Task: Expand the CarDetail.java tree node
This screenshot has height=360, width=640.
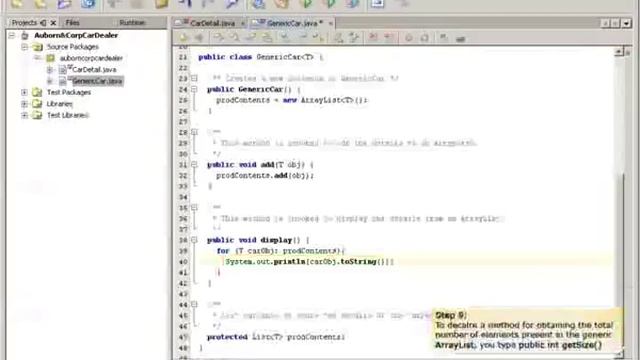Action: pyautogui.click(x=50, y=70)
